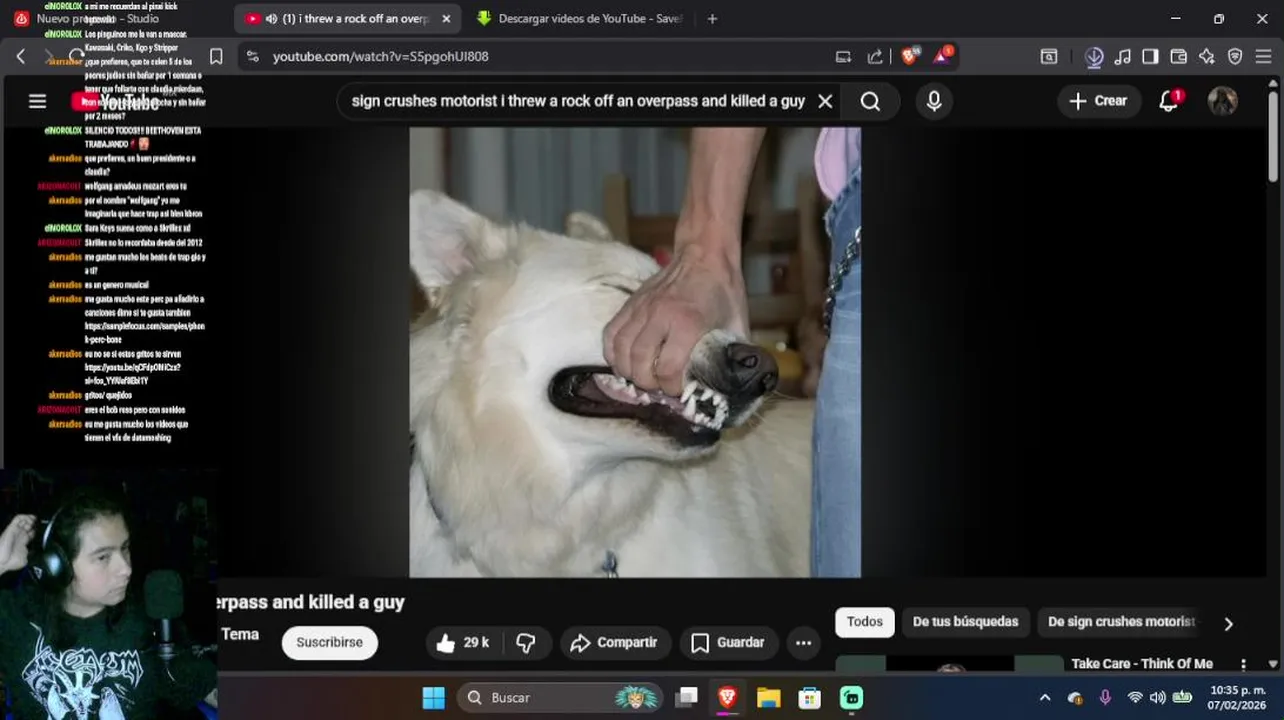Image resolution: width=1284 pixels, height=720 pixels.
Task: Open the Brave Wallet icon
Action: point(1178,57)
